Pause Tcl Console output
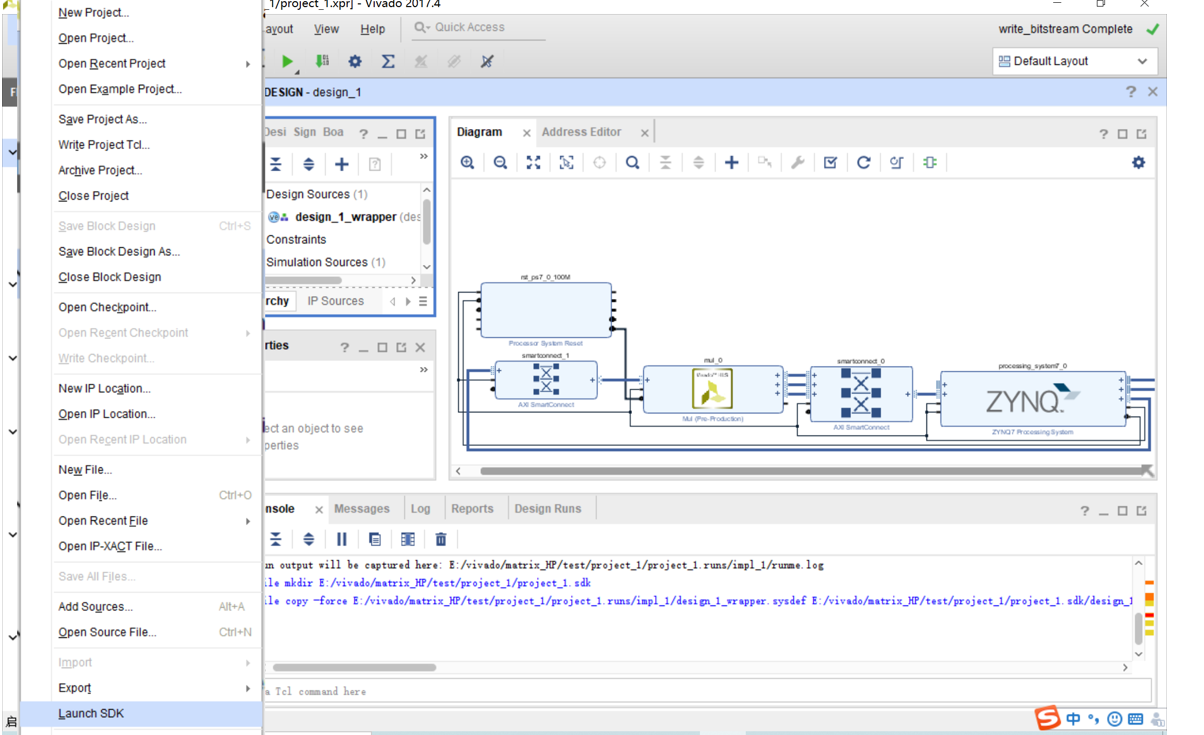The height and width of the screenshot is (735, 1204). pyautogui.click(x=341, y=539)
